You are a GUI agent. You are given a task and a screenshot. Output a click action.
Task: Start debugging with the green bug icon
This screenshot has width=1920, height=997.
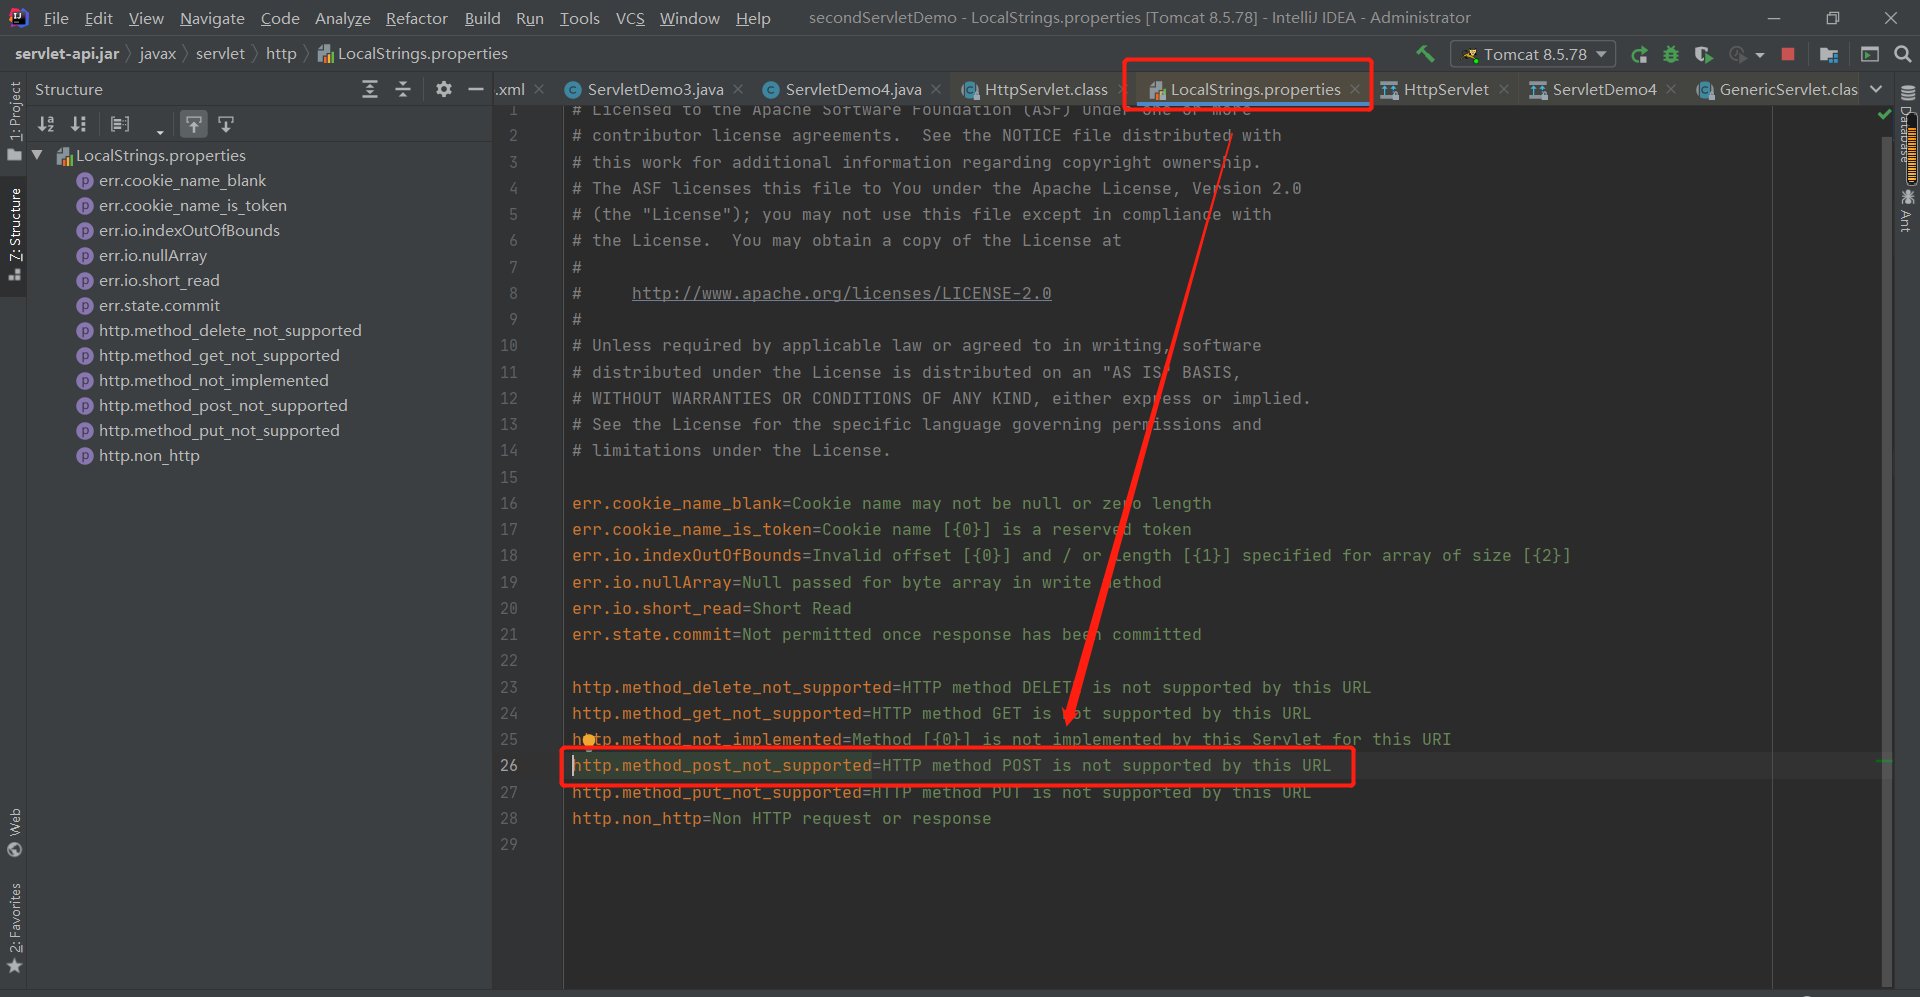1671,54
